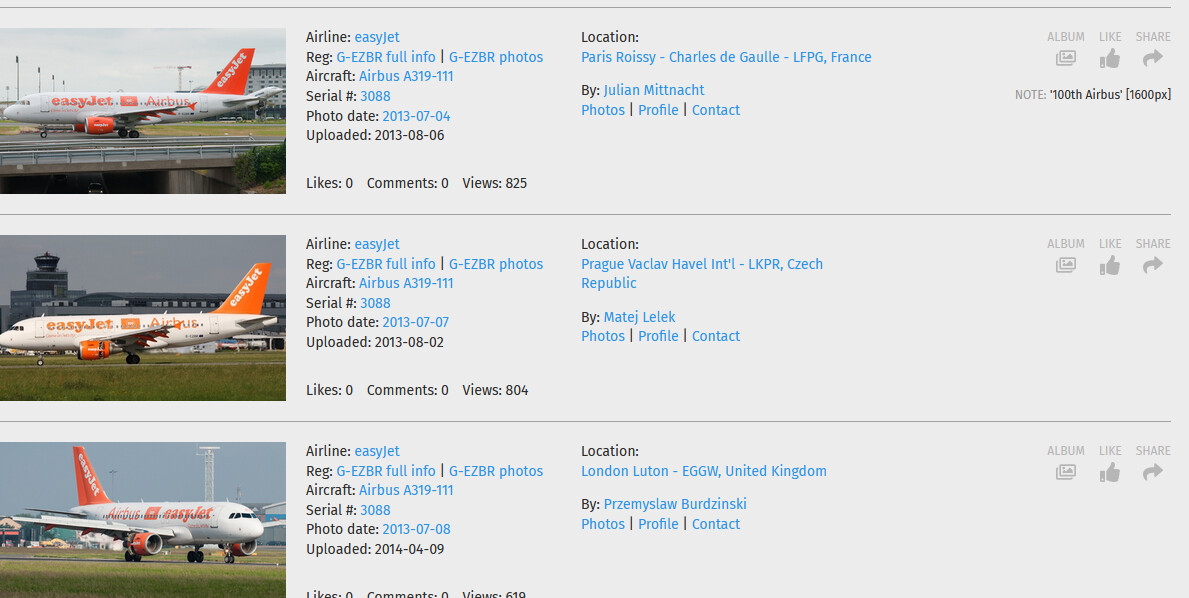This screenshot has height=598, width=1189.
Task: Add the Prague photo to an album
Action: point(1066,266)
